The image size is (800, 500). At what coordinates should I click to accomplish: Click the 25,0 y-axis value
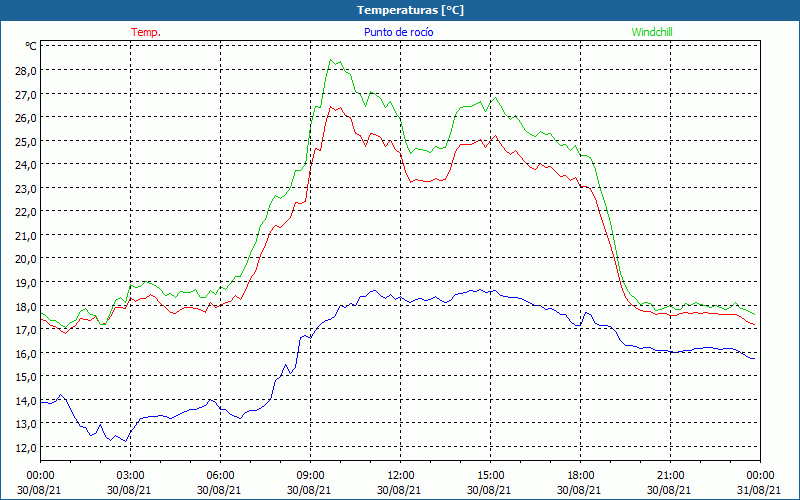click(x=26, y=141)
